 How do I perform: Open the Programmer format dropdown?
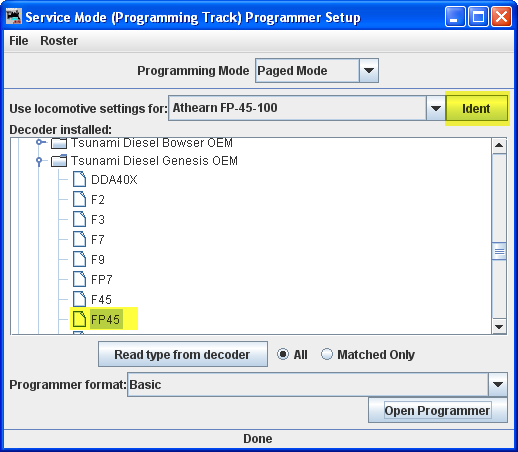click(498, 384)
